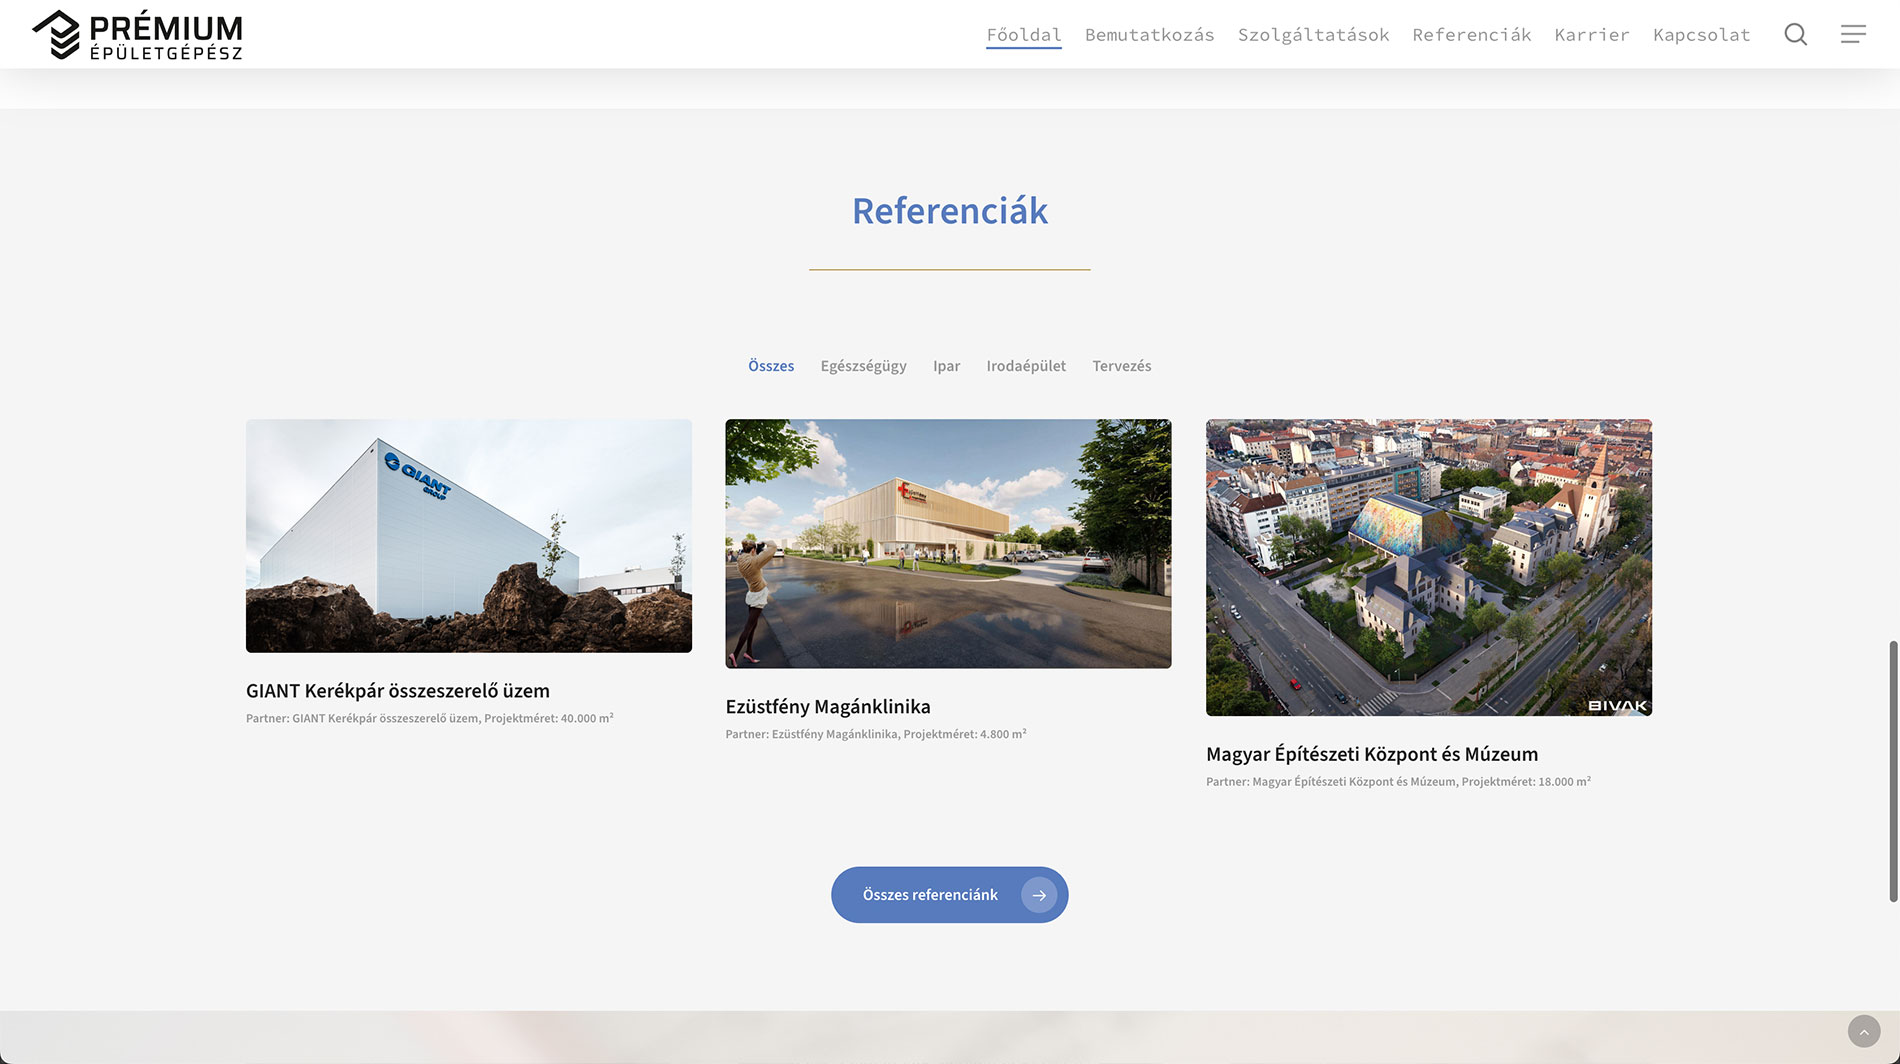1900x1064 pixels.
Task: Open Referenciák in the top navigation
Action: click(x=1472, y=35)
